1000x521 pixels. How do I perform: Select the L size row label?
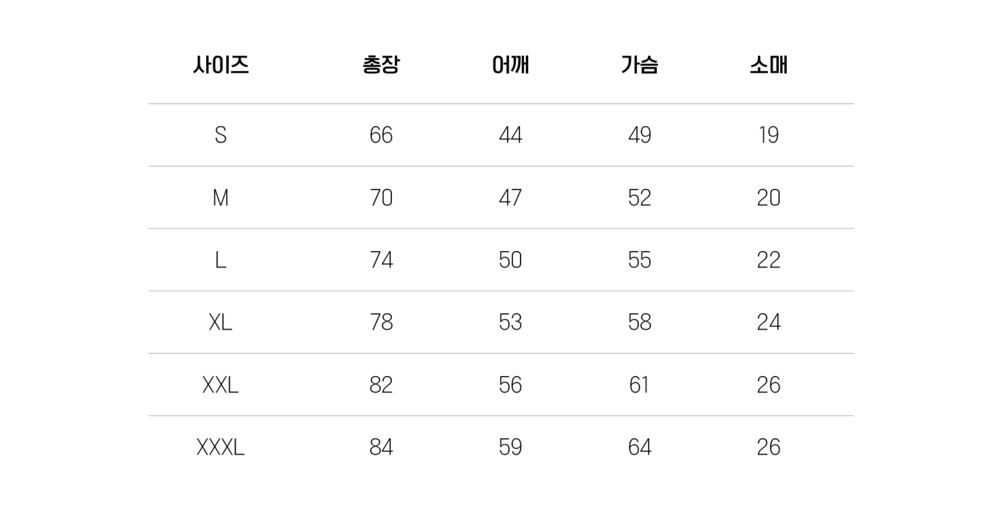pyautogui.click(x=220, y=260)
